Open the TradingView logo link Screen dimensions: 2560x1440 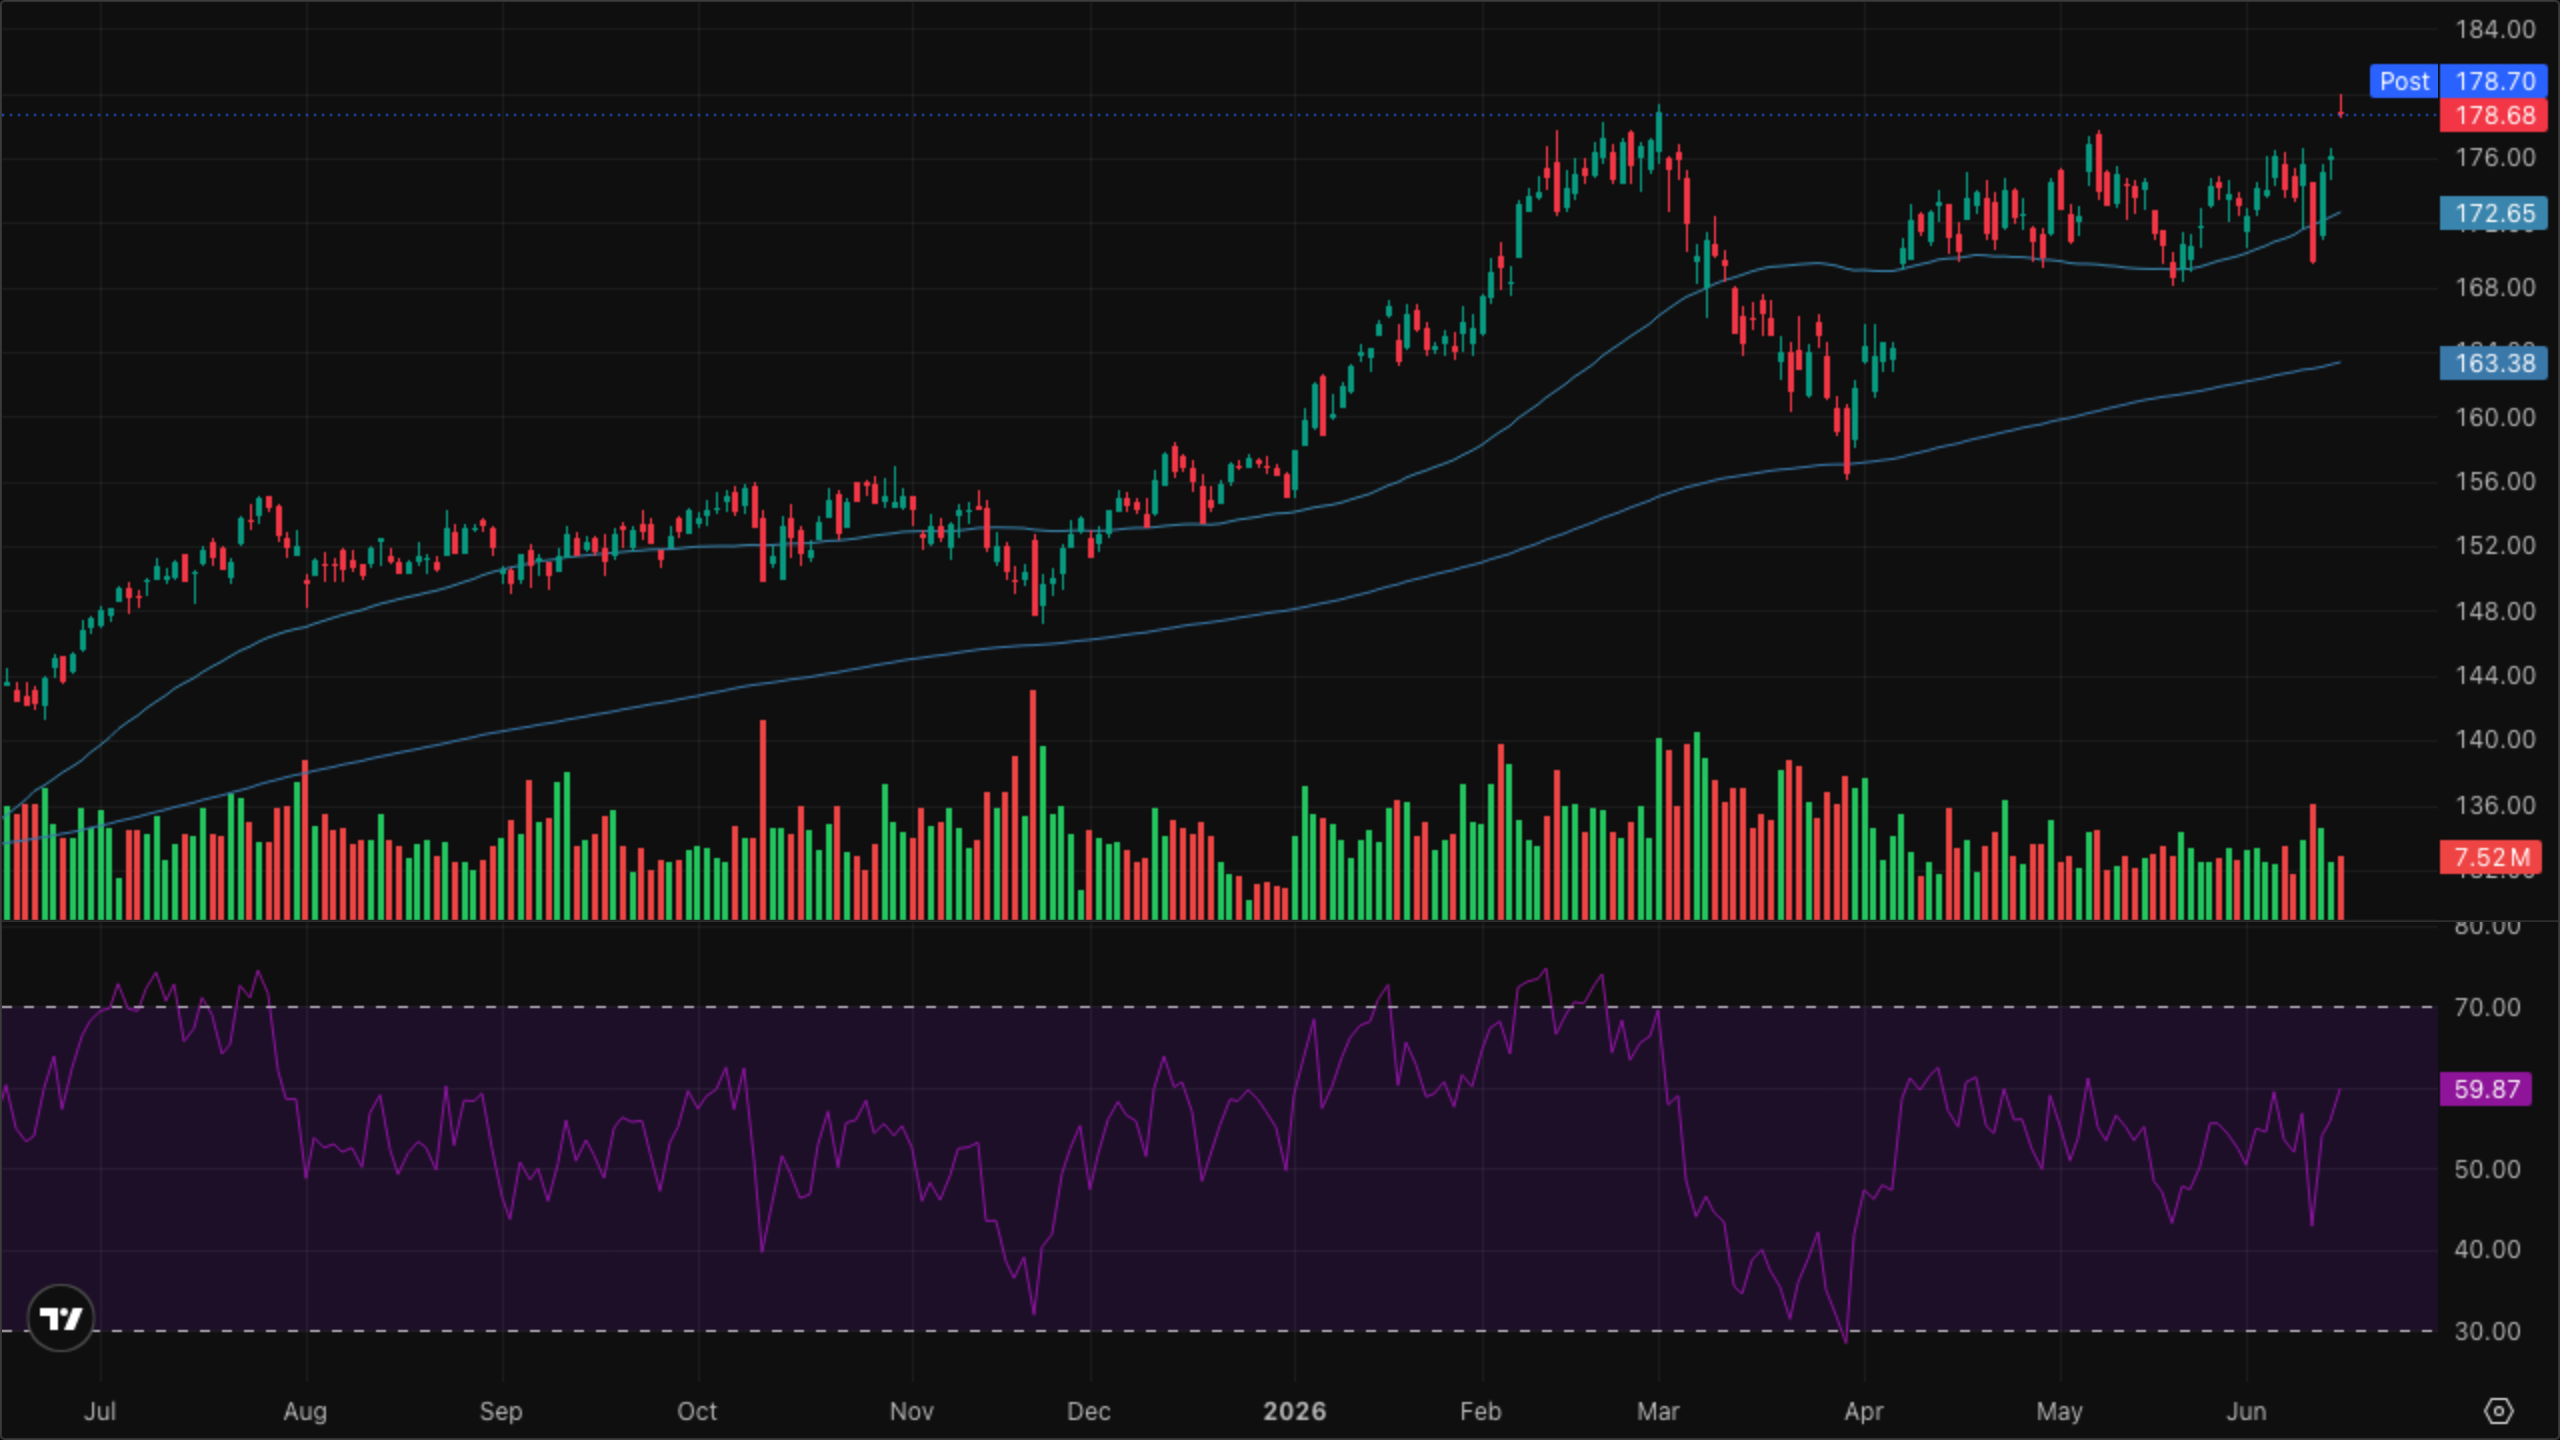61,1318
